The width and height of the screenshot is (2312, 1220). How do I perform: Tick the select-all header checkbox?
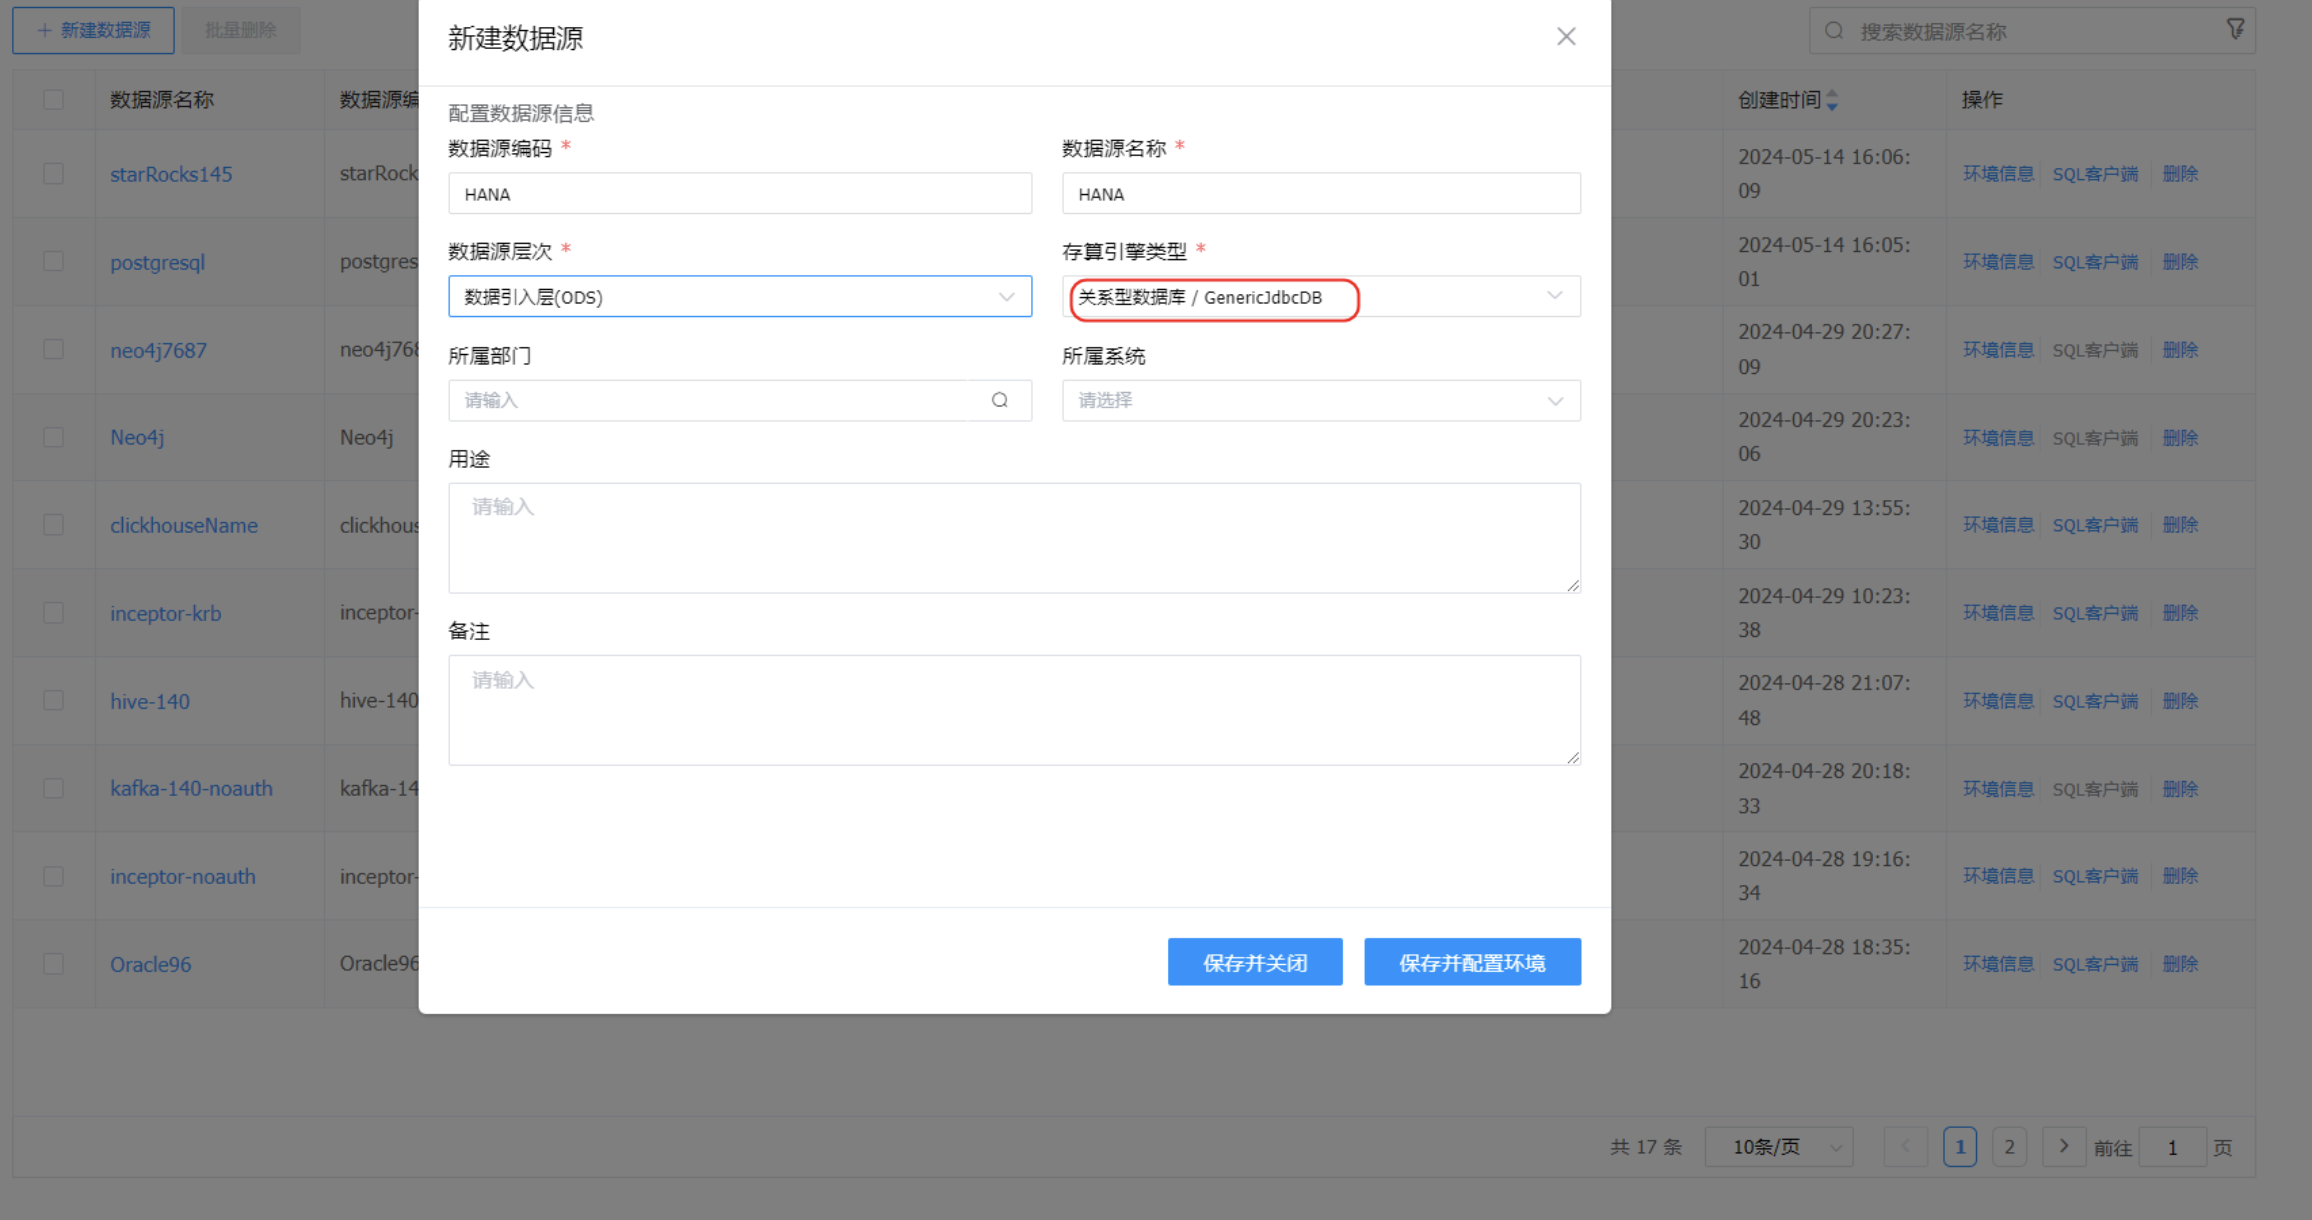point(54,100)
